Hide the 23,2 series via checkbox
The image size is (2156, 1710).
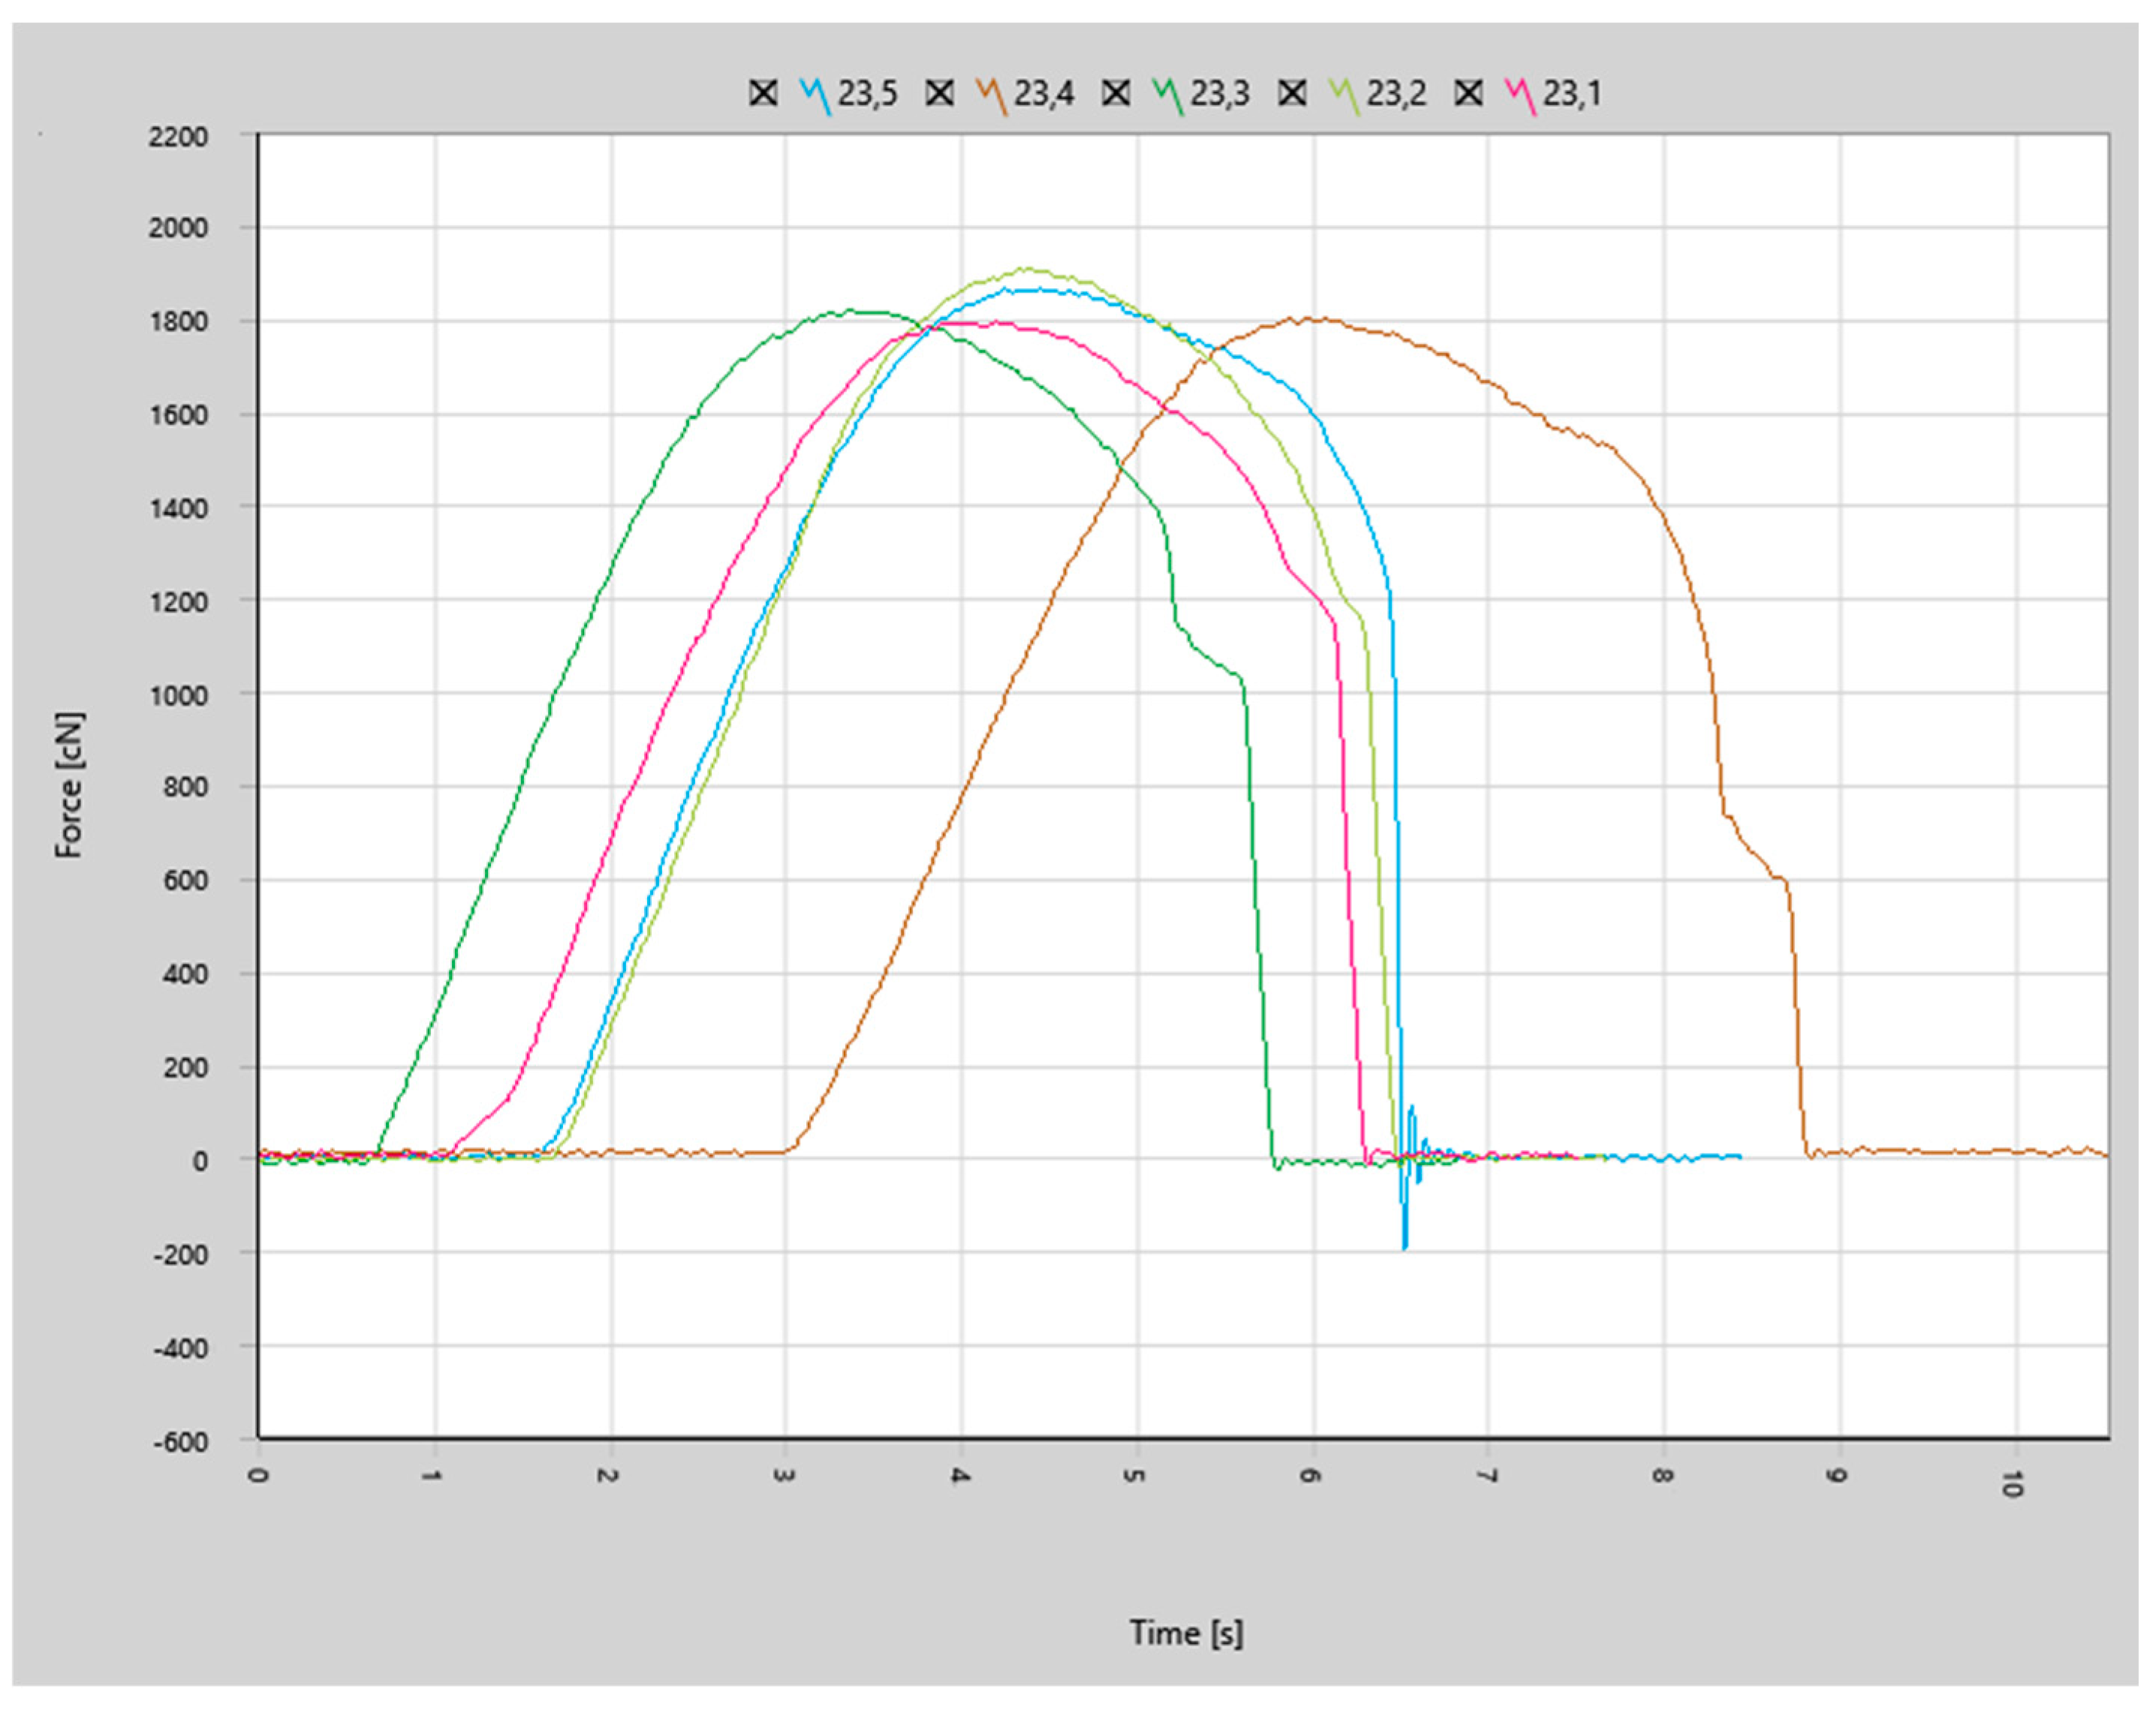[x=1292, y=93]
